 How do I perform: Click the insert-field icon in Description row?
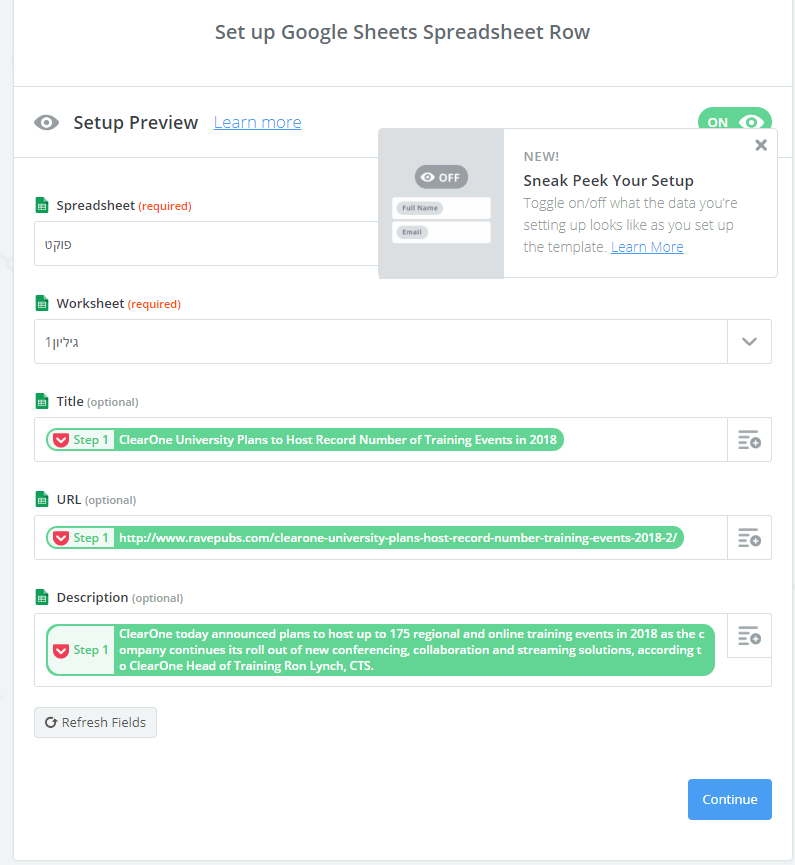tap(749, 636)
